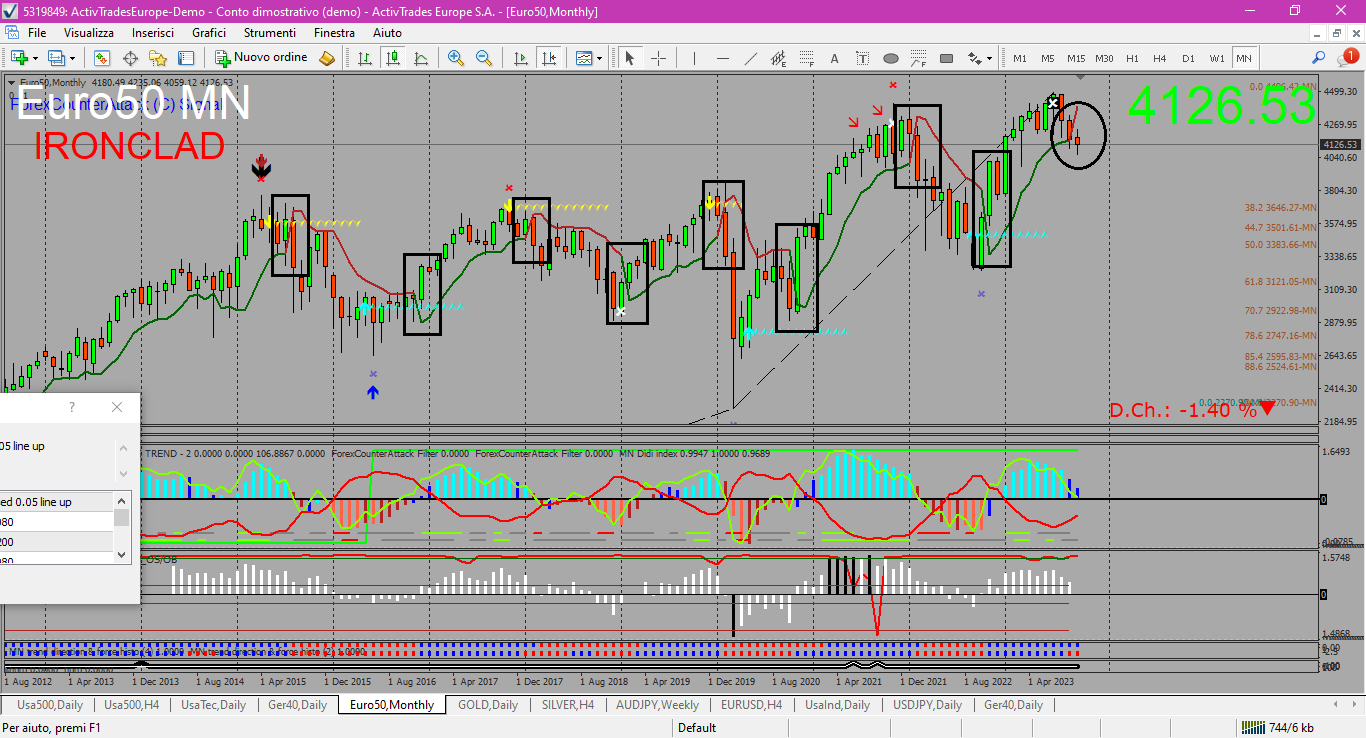
Task: Select the Fibonacci retracement tool
Action: pos(806,58)
